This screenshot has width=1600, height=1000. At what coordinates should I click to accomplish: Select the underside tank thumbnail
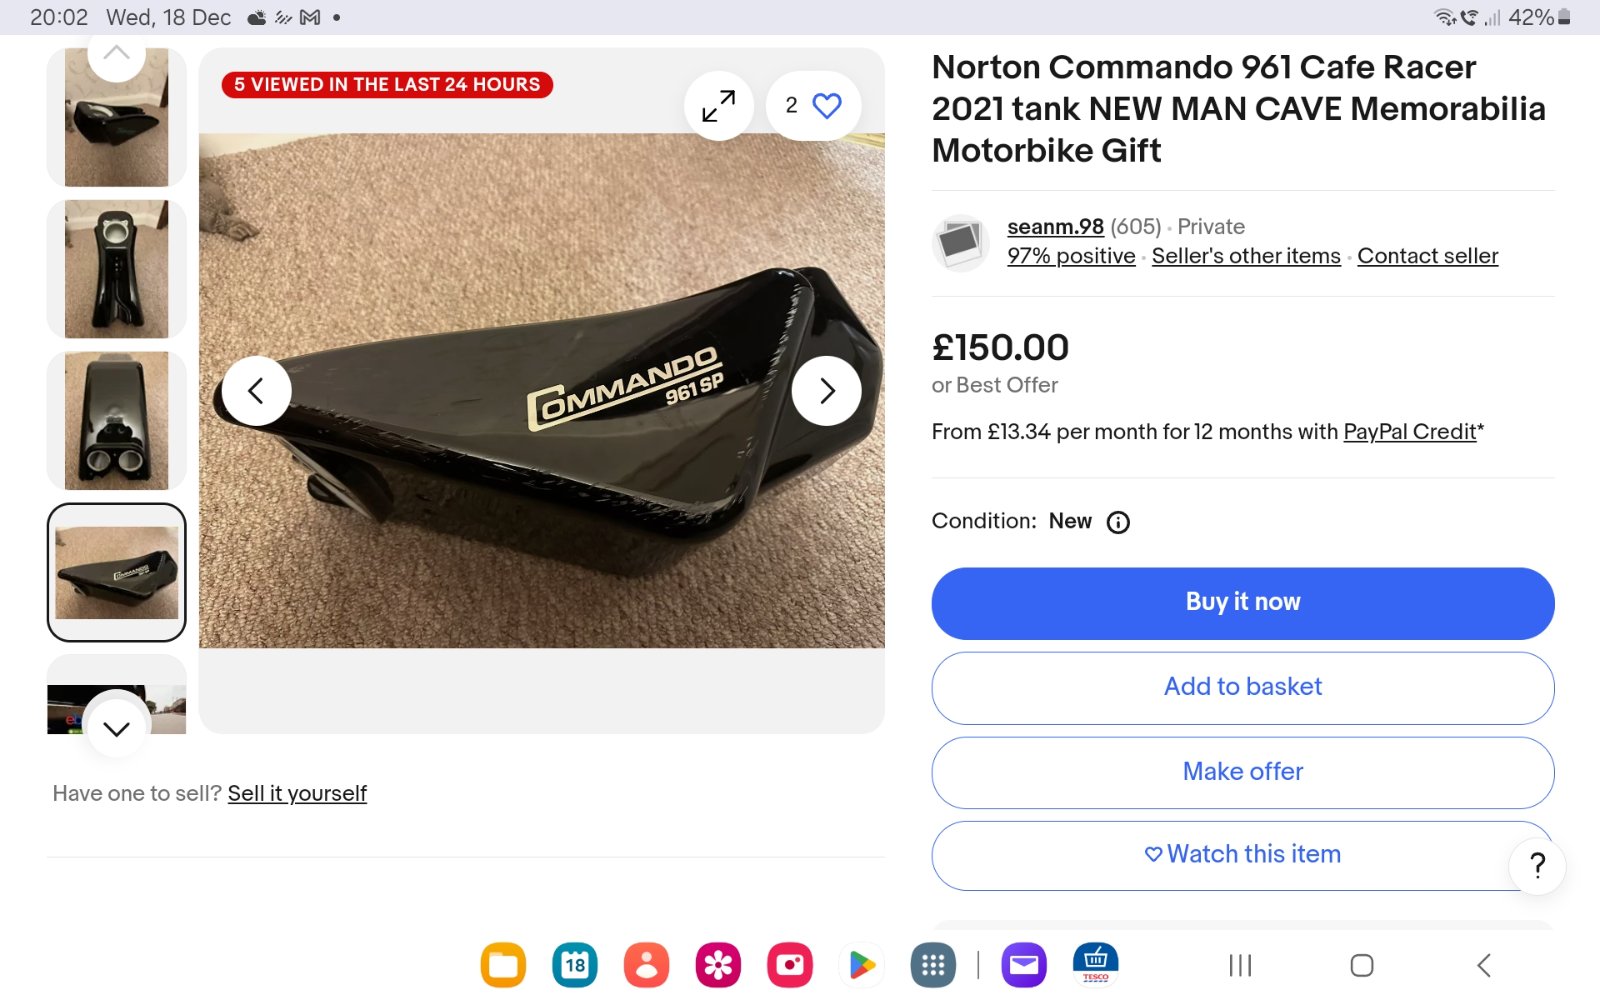point(116,421)
